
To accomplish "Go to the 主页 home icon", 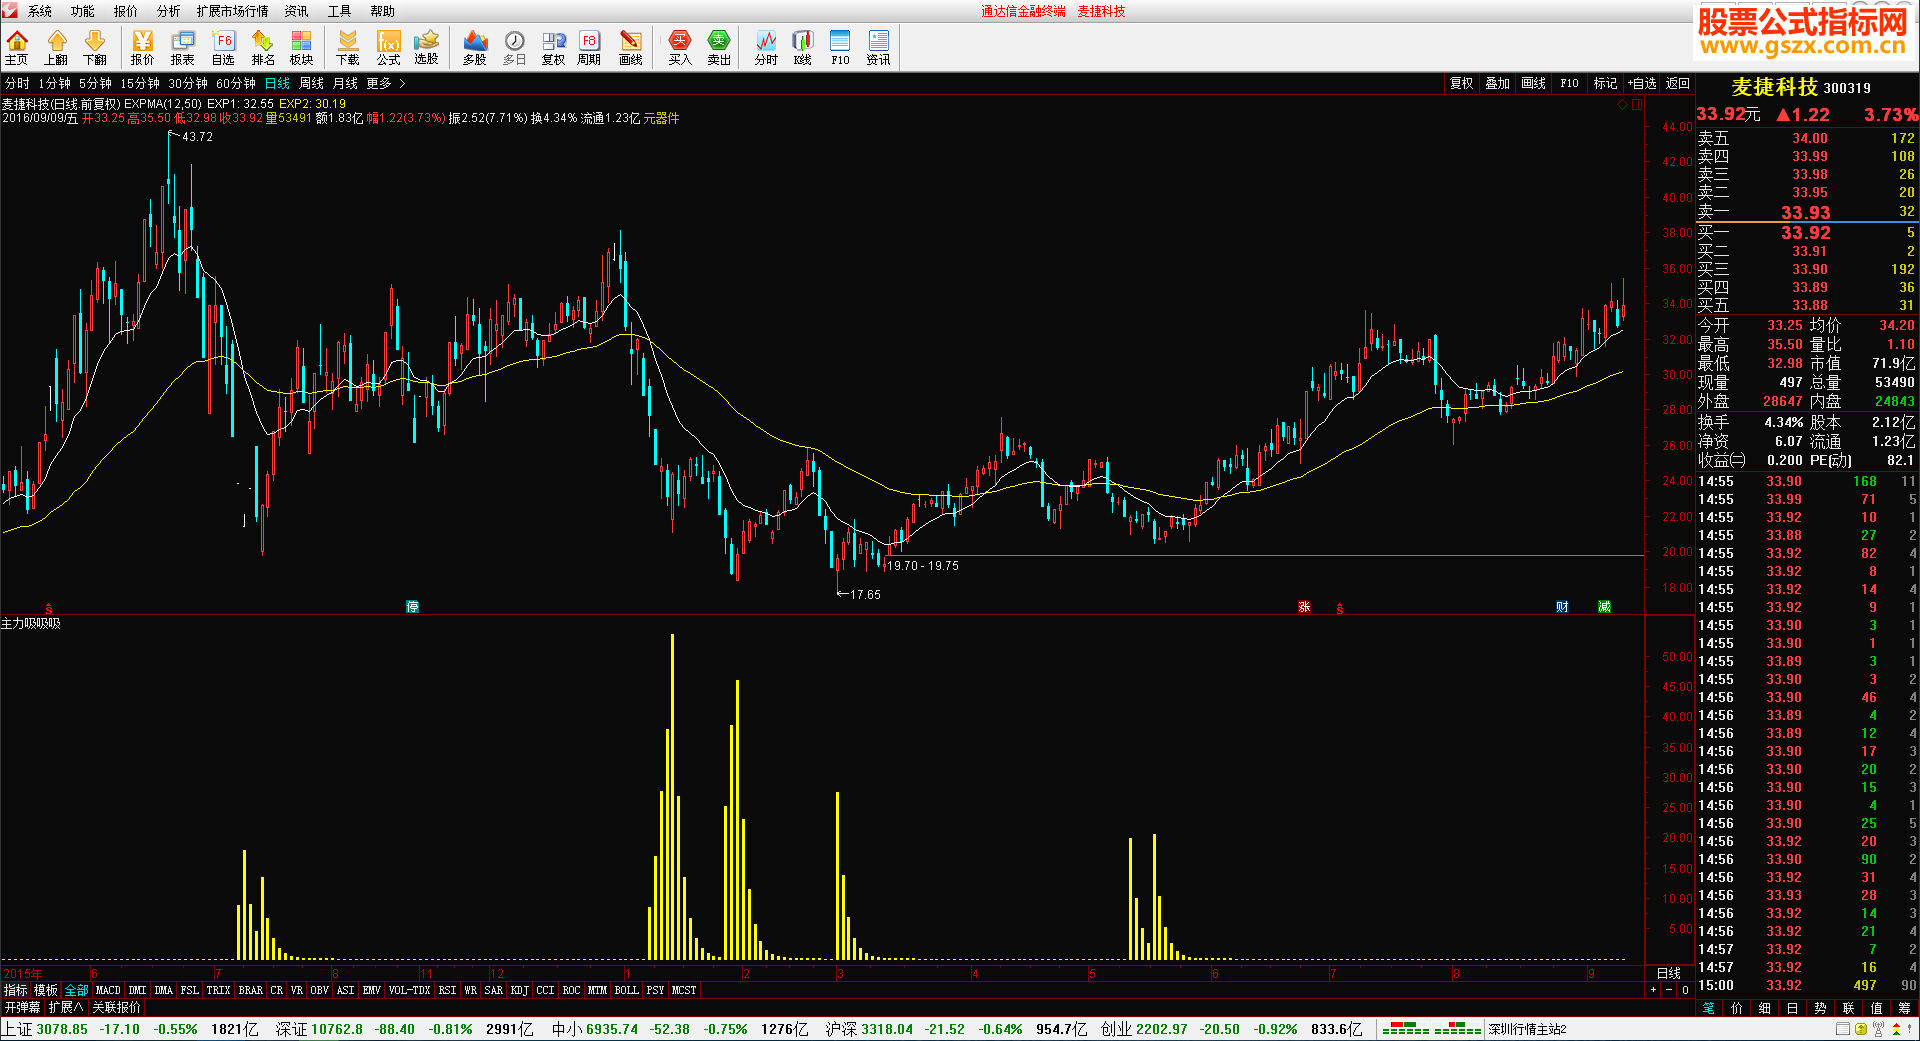I will pos(17,47).
